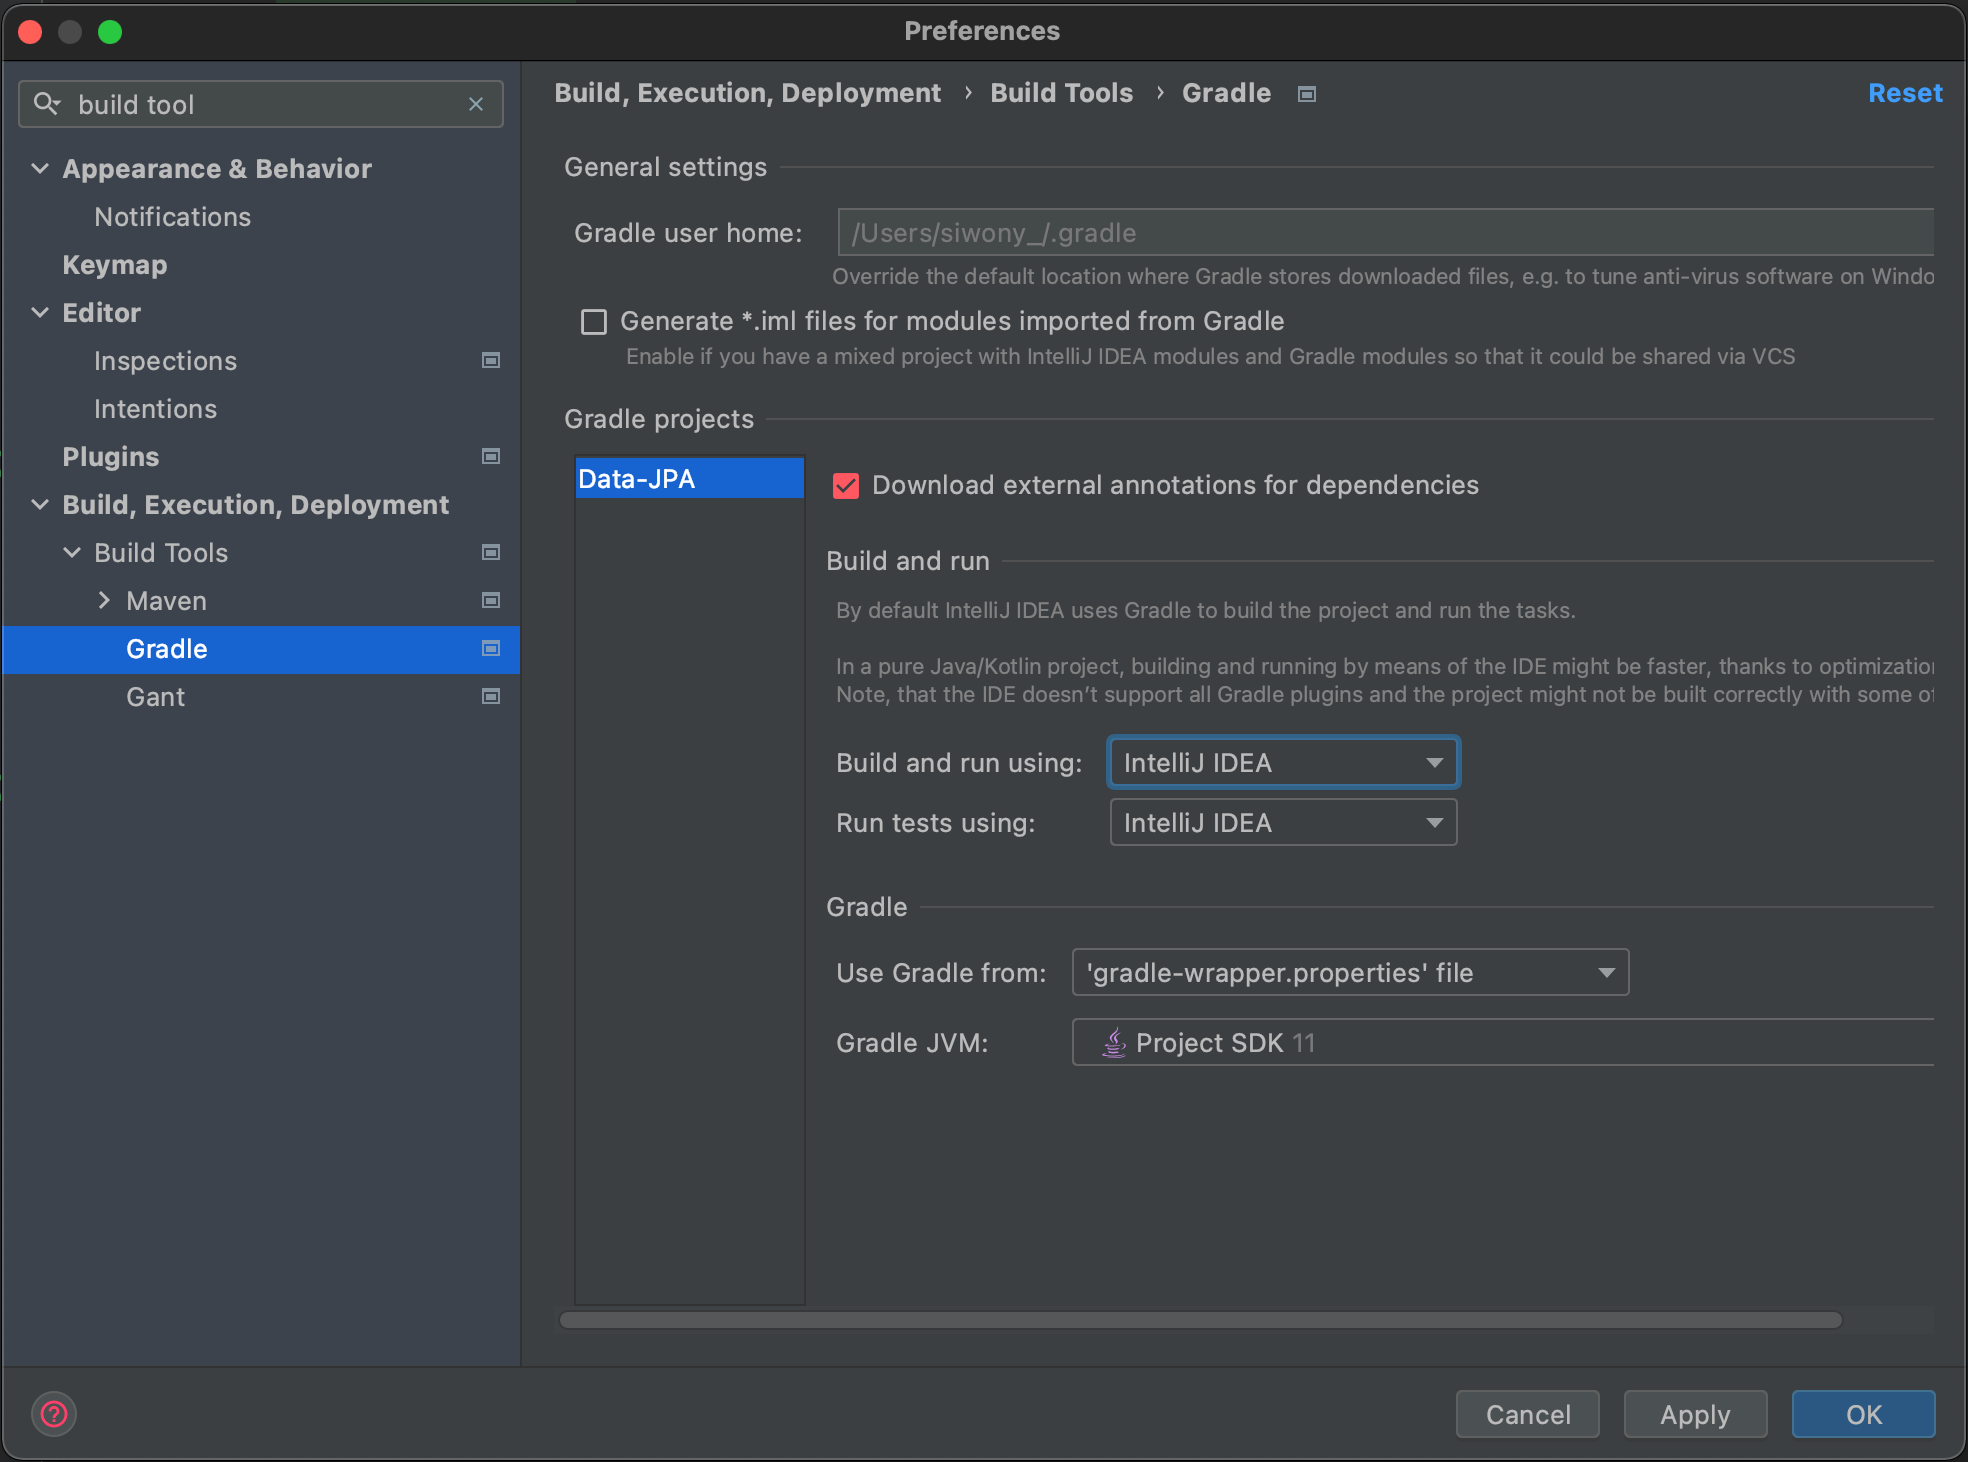Click project-level icon next to Inspections
The image size is (1968, 1462).
tap(491, 360)
